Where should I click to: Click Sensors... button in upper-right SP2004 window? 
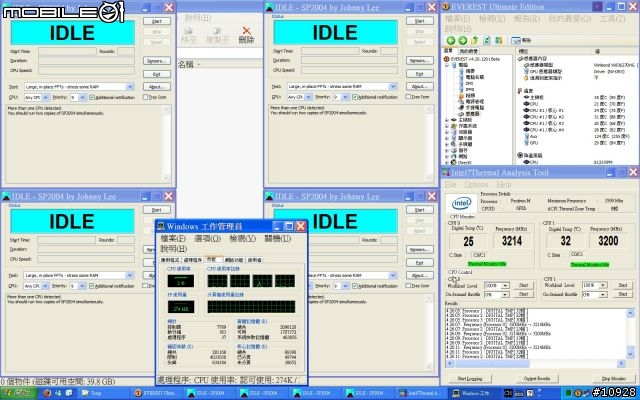tap(420, 60)
